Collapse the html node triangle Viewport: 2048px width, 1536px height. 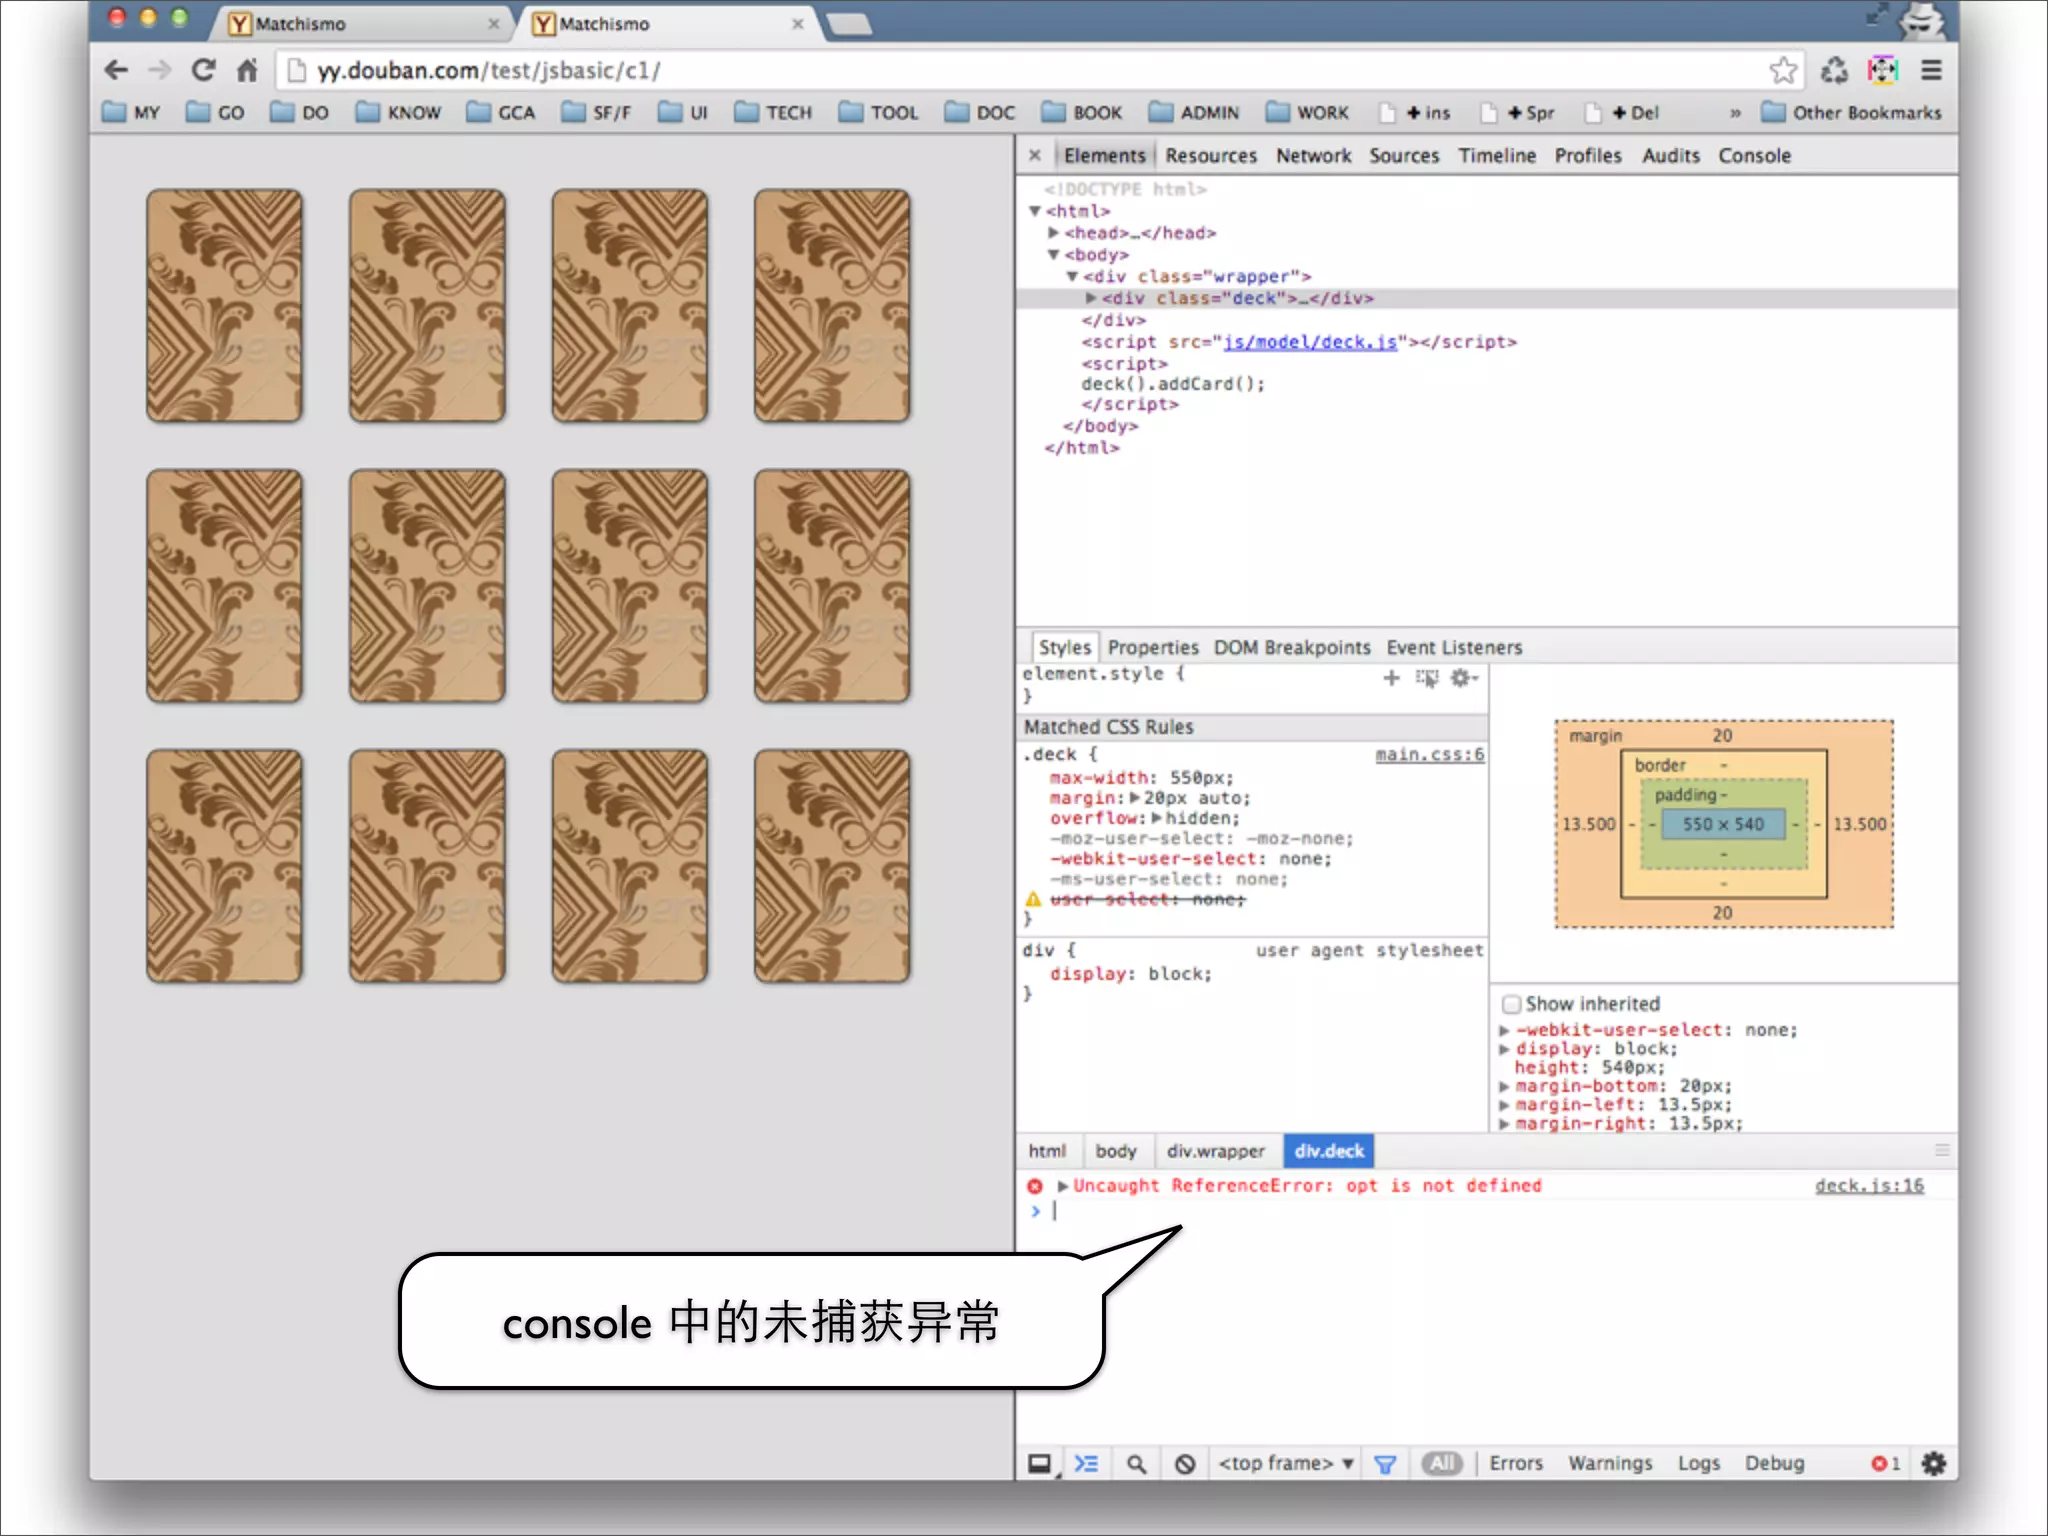pos(1035,211)
